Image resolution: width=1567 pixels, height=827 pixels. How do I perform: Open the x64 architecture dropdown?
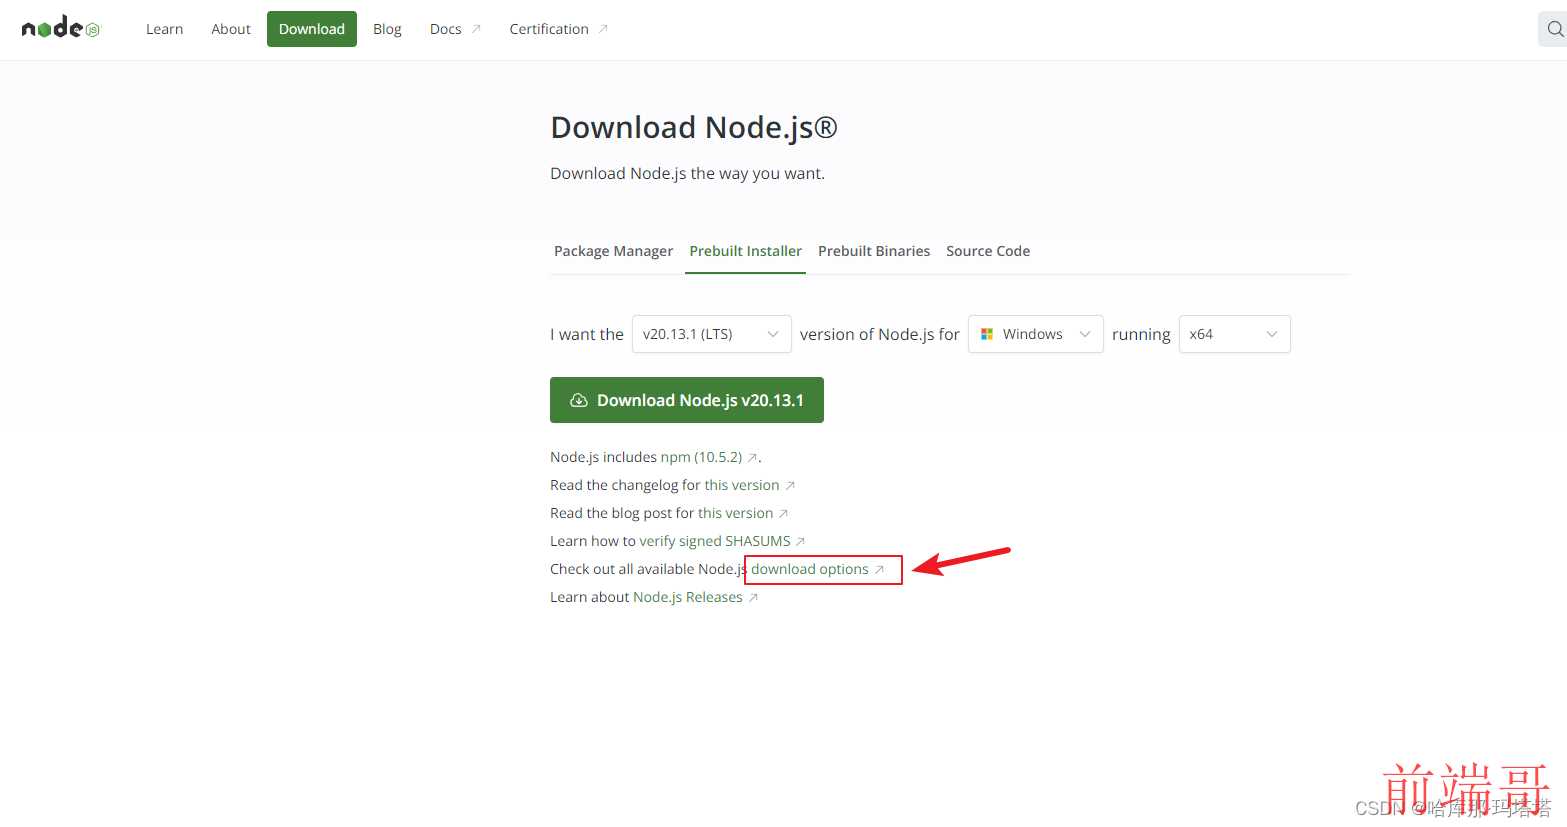(x=1235, y=334)
